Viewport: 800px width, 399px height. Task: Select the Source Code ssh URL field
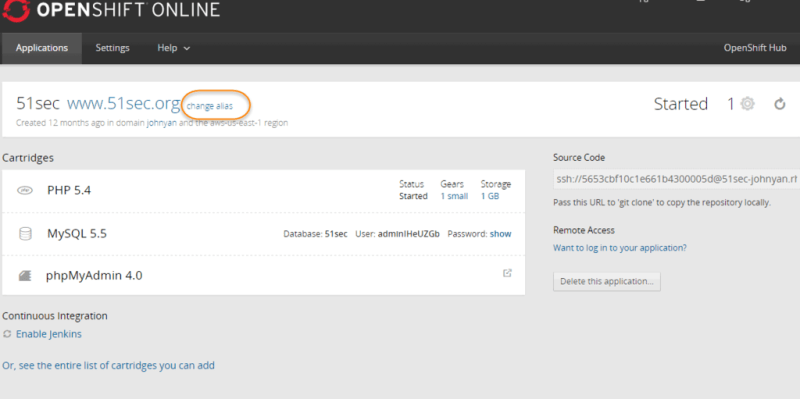[677, 179]
